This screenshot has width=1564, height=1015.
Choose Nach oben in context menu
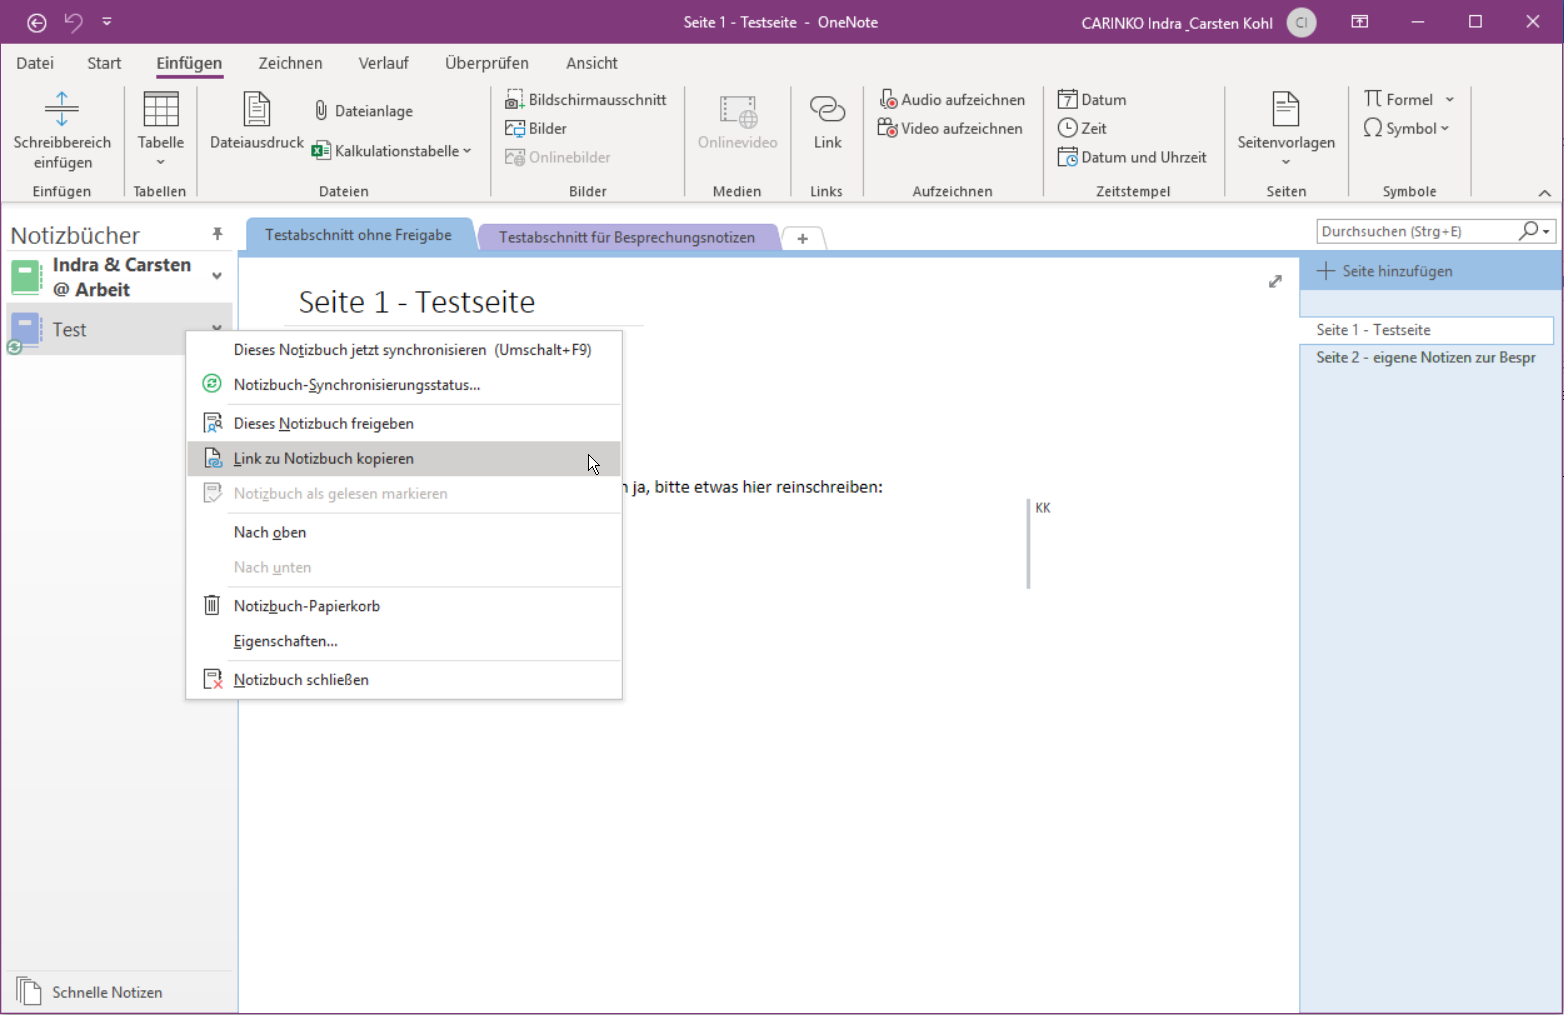(x=404, y=533)
